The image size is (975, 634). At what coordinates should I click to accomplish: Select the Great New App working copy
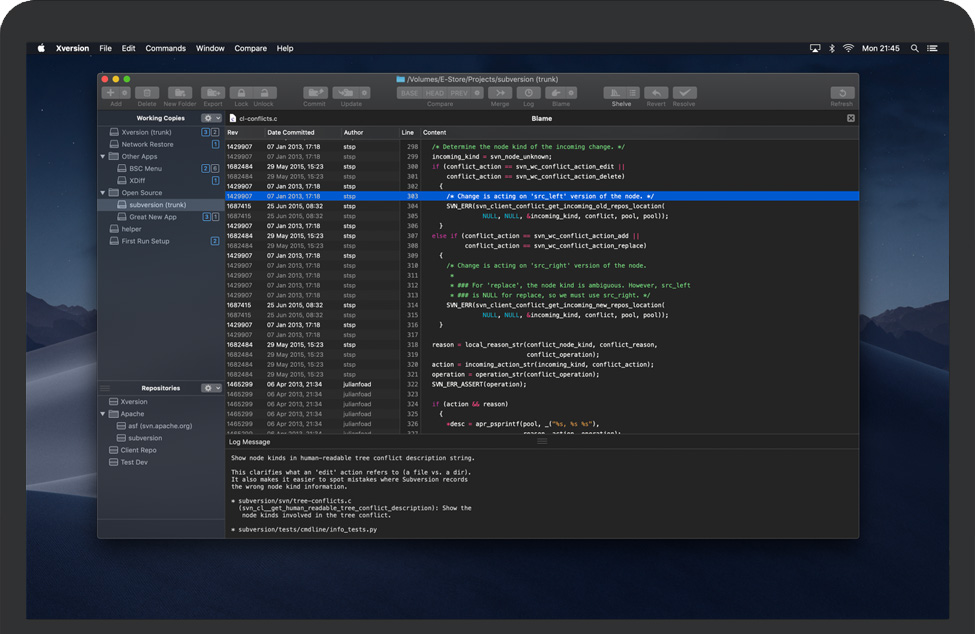[x=152, y=217]
